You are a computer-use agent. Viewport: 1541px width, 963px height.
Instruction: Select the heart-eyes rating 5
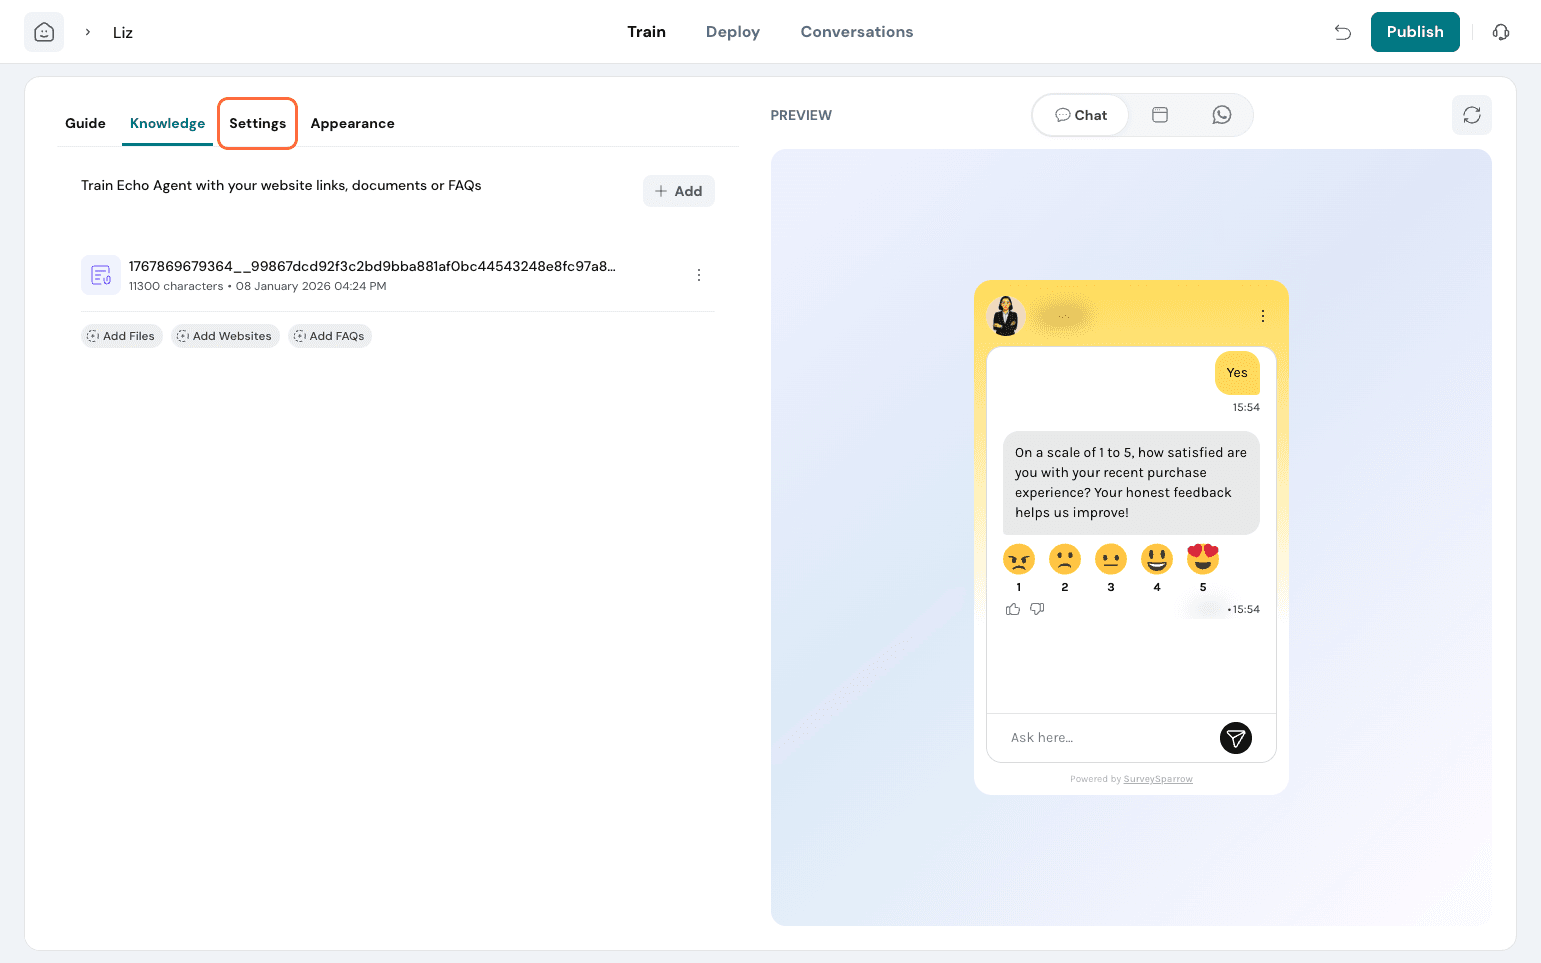point(1203,559)
